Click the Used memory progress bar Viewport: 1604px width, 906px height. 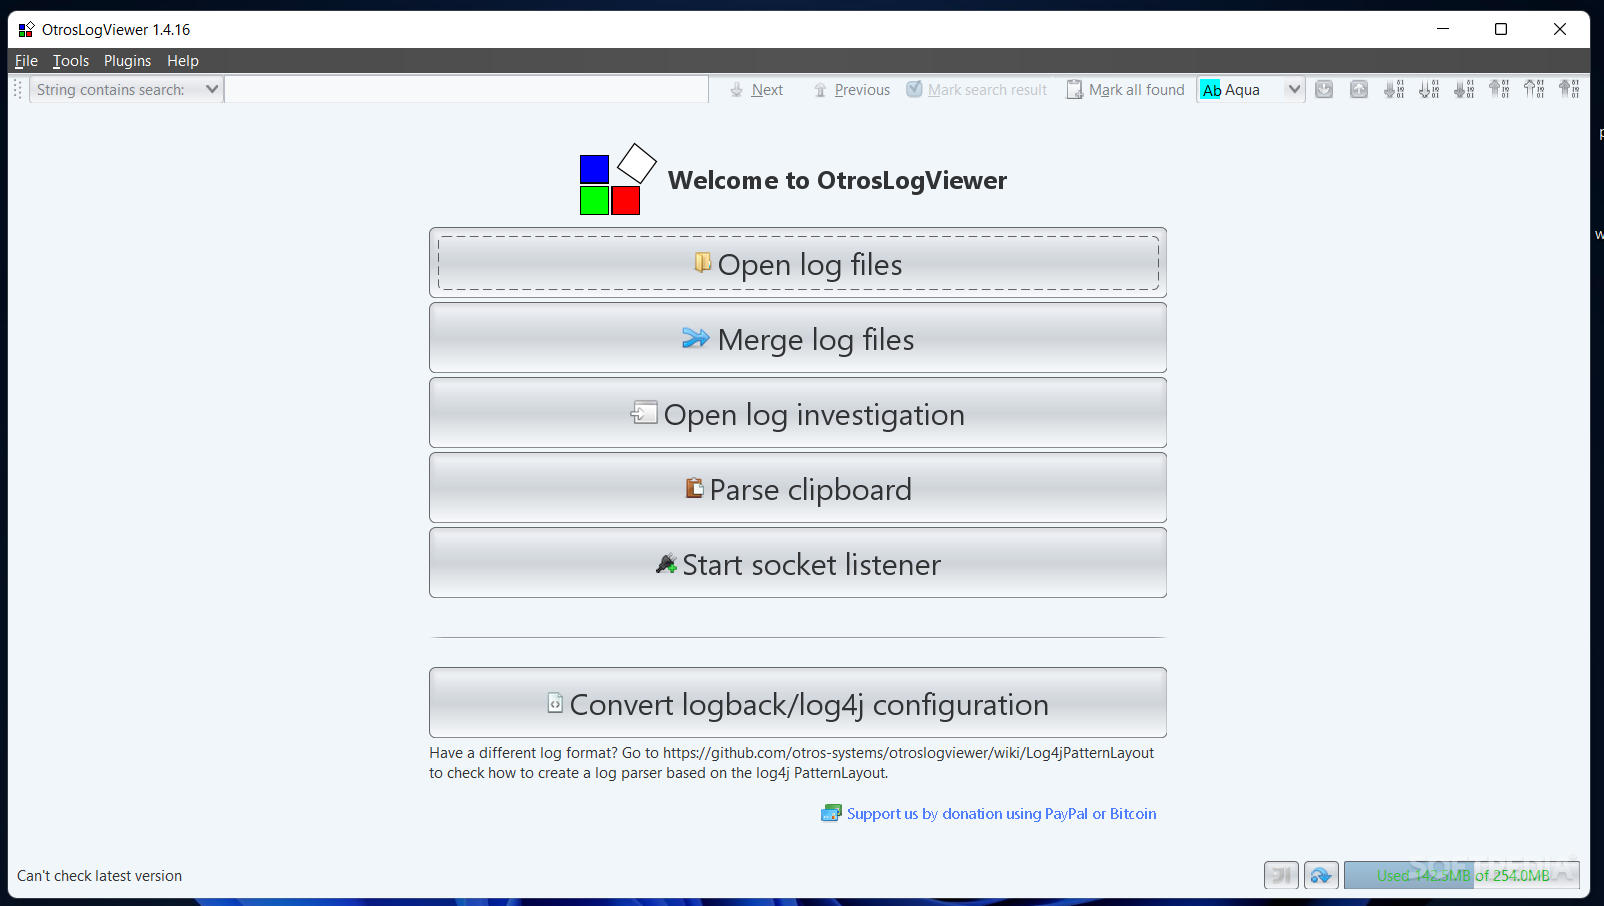click(1462, 876)
